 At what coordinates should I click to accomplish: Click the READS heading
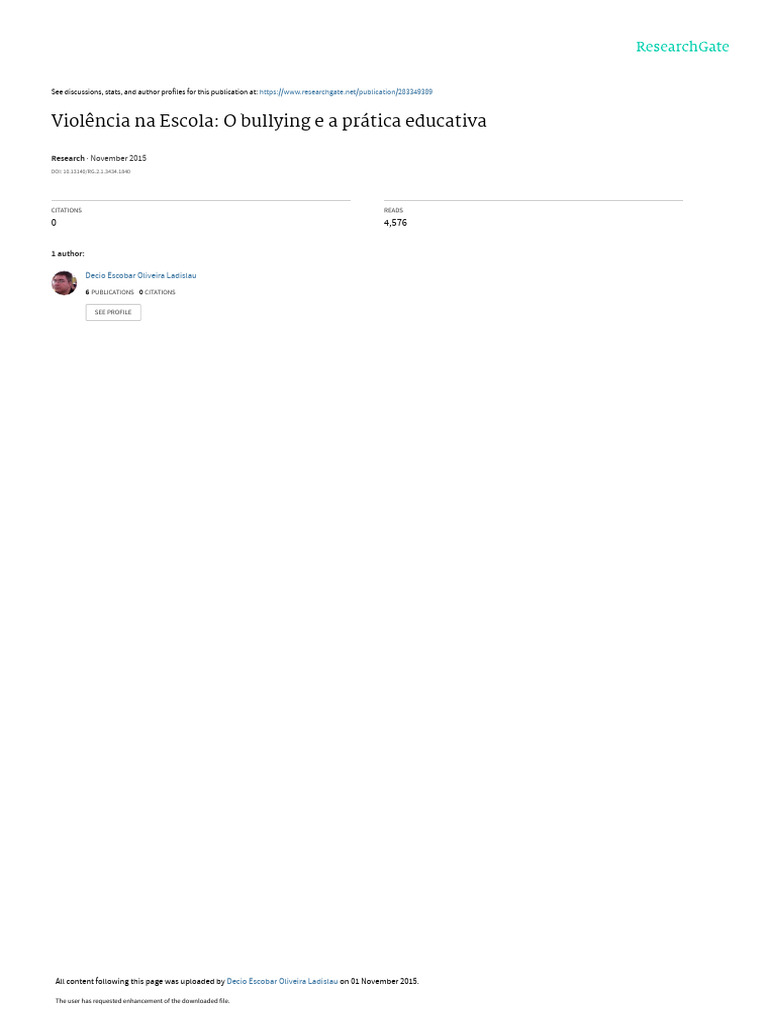tap(393, 210)
